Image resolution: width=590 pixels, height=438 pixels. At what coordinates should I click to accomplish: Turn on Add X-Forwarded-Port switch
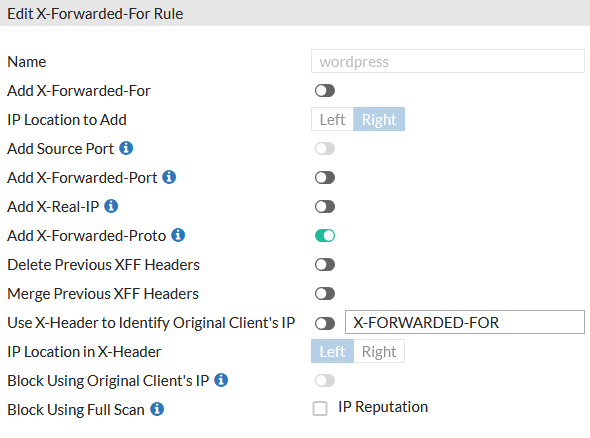tap(325, 178)
